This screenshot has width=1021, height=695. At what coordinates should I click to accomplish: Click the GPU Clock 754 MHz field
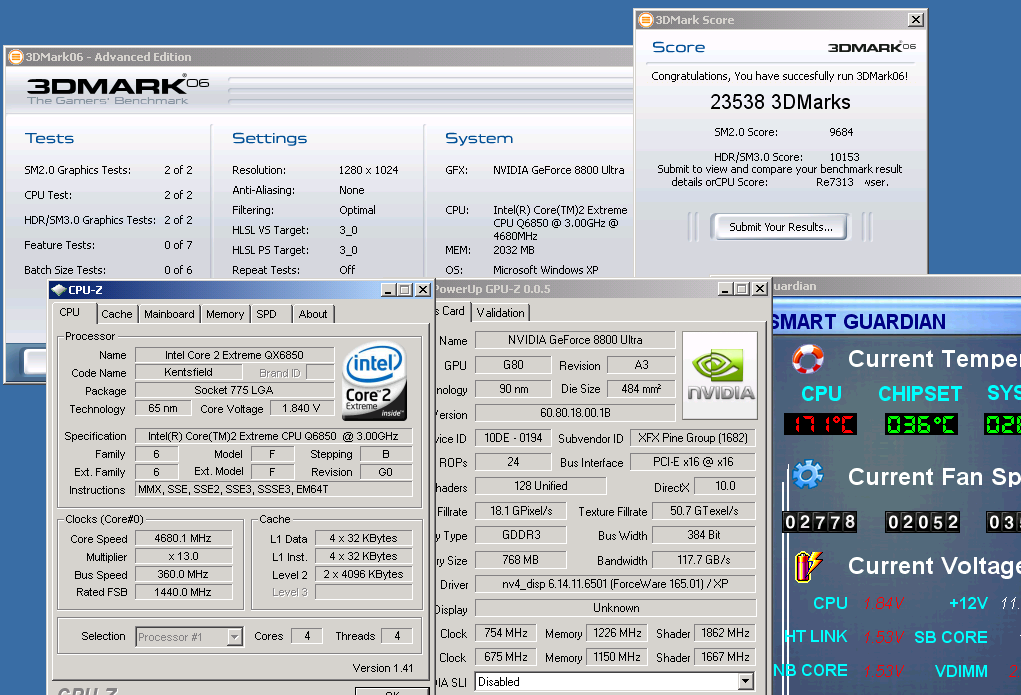click(x=506, y=633)
